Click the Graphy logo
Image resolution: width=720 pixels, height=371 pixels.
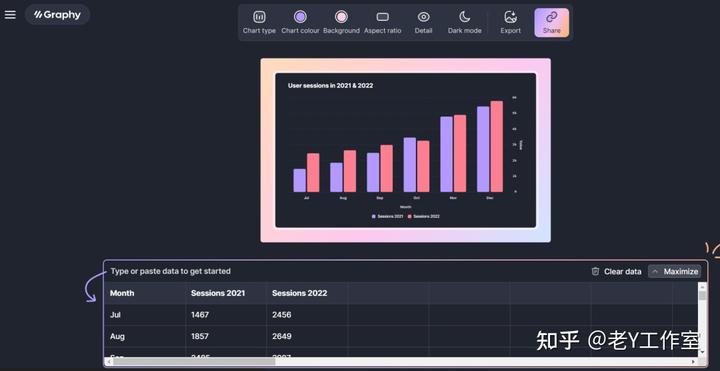(57, 15)
